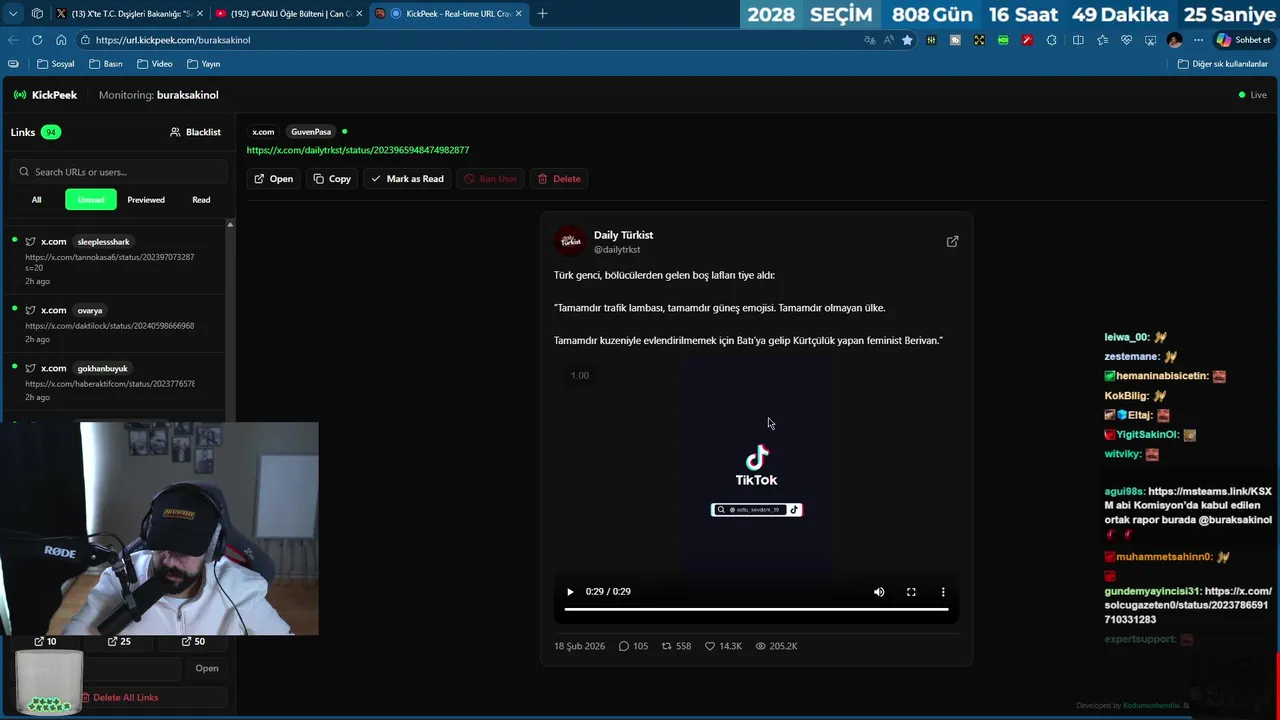Open browser favorites list icon

tap(1102, 40)
